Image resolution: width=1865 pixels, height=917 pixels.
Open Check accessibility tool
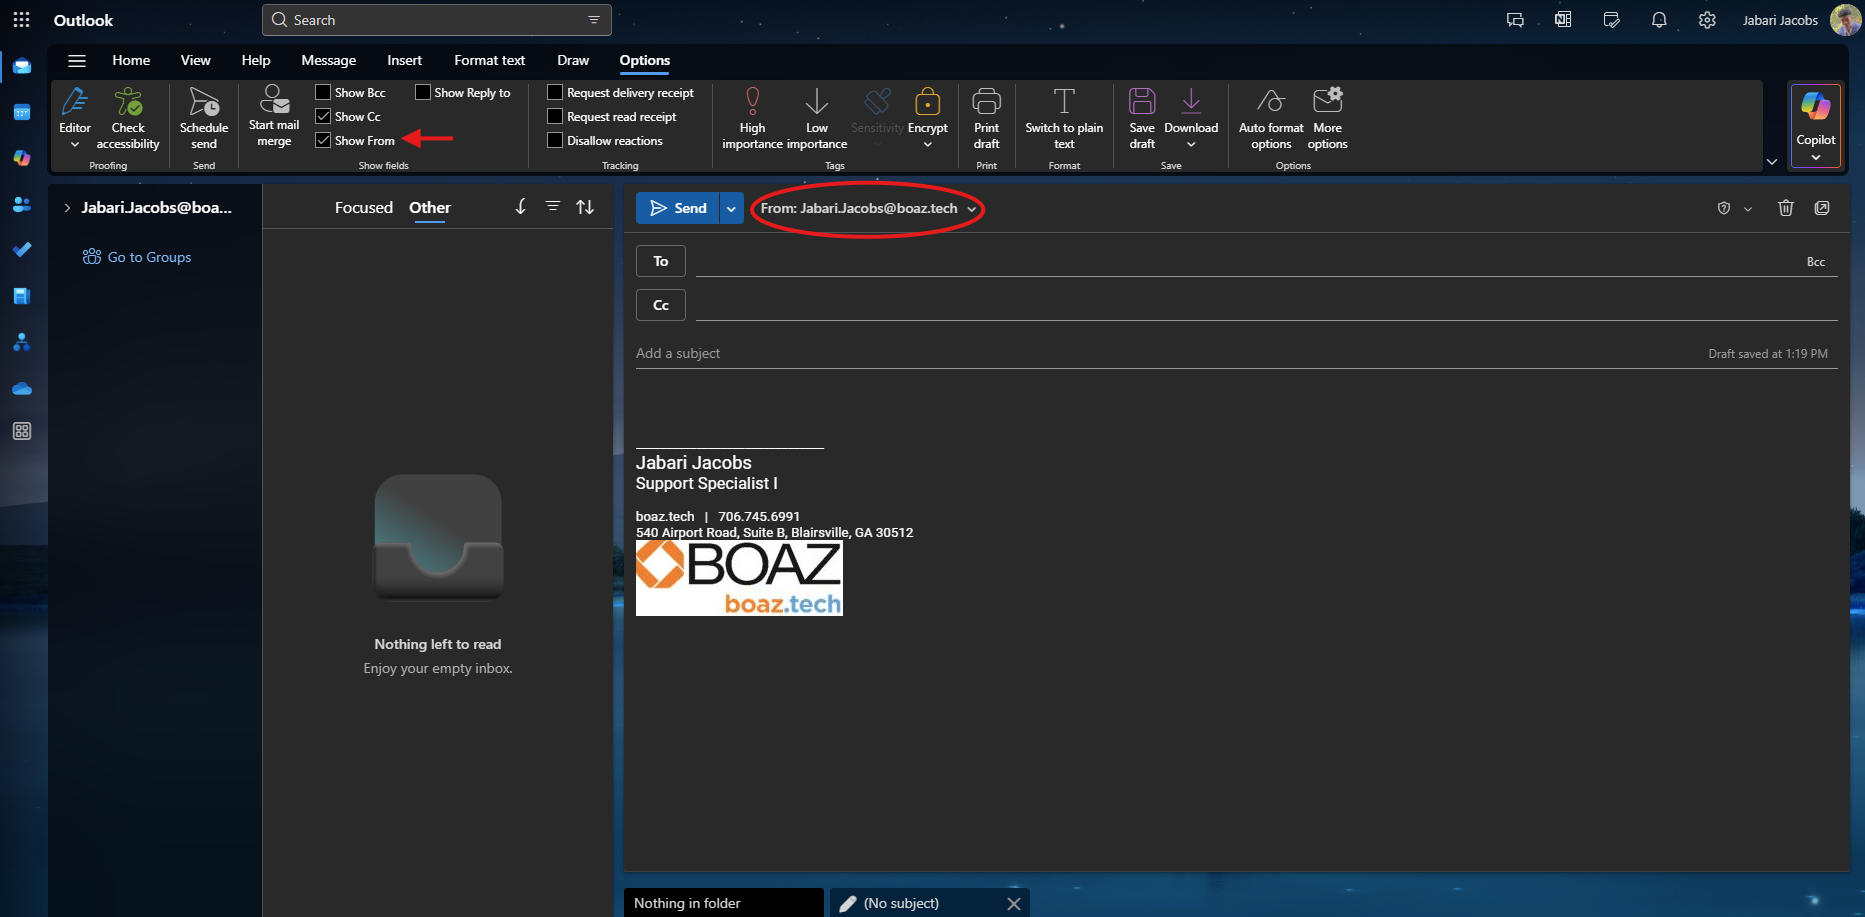(128, 103)
